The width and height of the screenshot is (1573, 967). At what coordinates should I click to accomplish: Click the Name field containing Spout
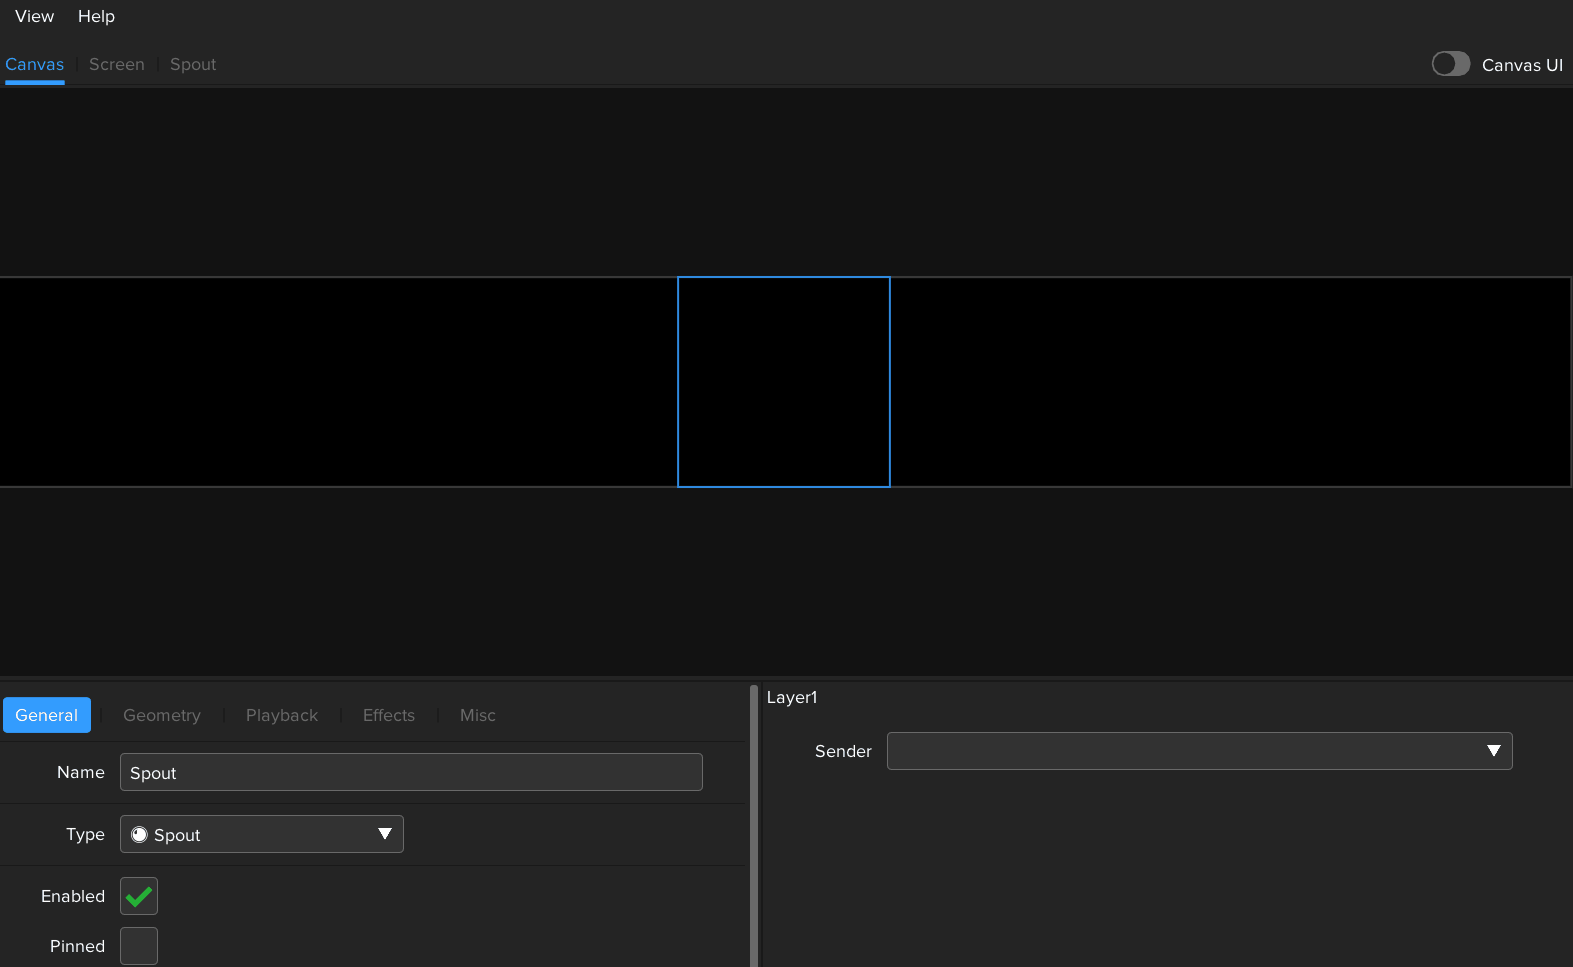(x=411, y=772)
